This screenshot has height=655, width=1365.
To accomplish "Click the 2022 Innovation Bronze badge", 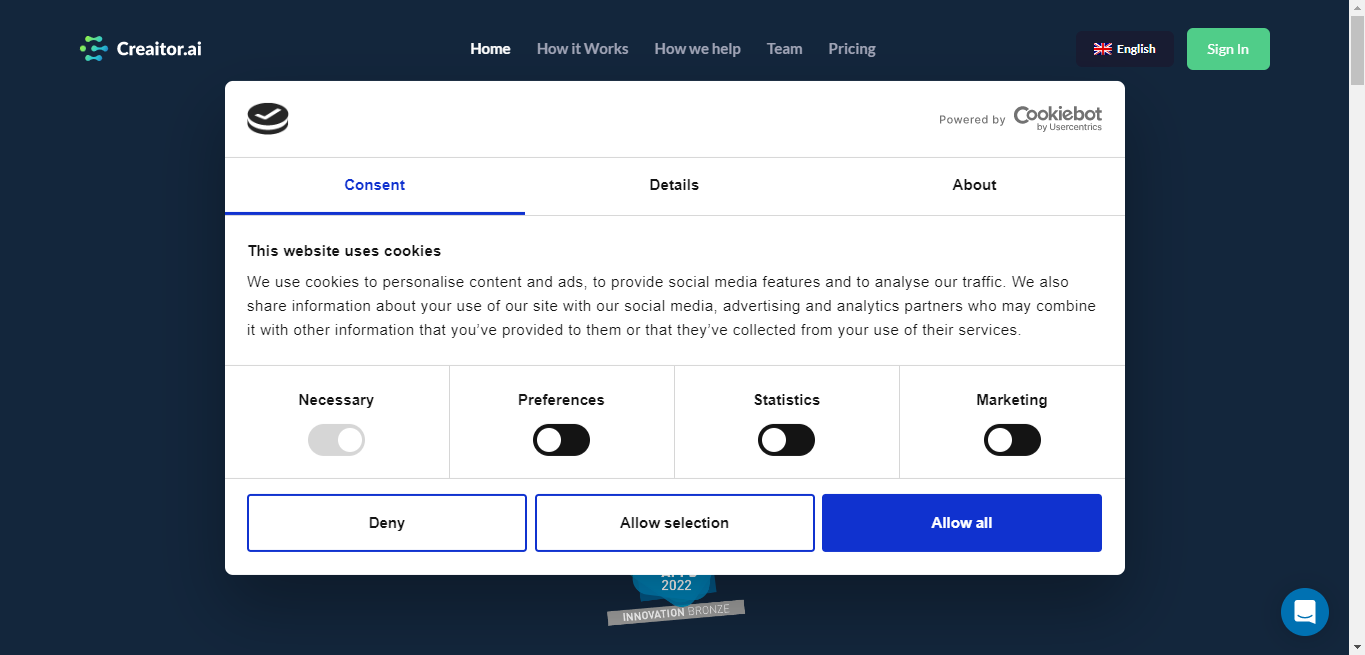I will 676,599.
